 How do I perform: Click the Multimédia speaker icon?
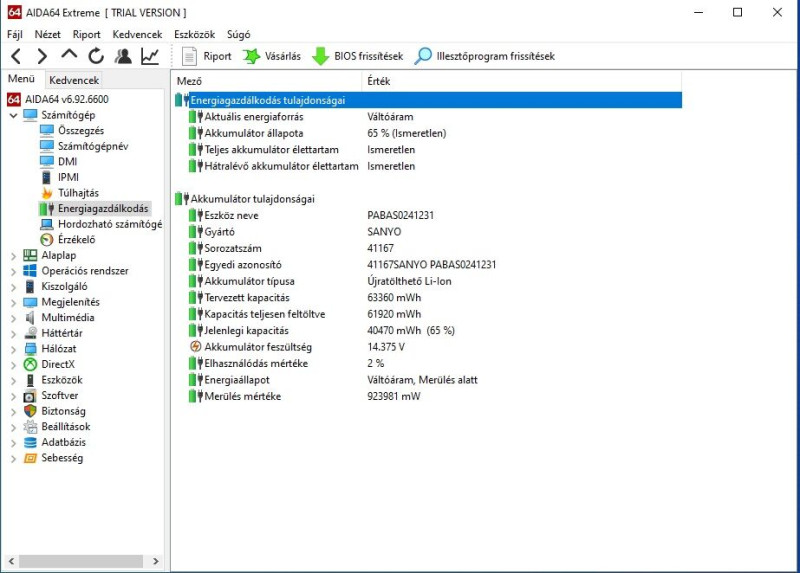[30, 317]
